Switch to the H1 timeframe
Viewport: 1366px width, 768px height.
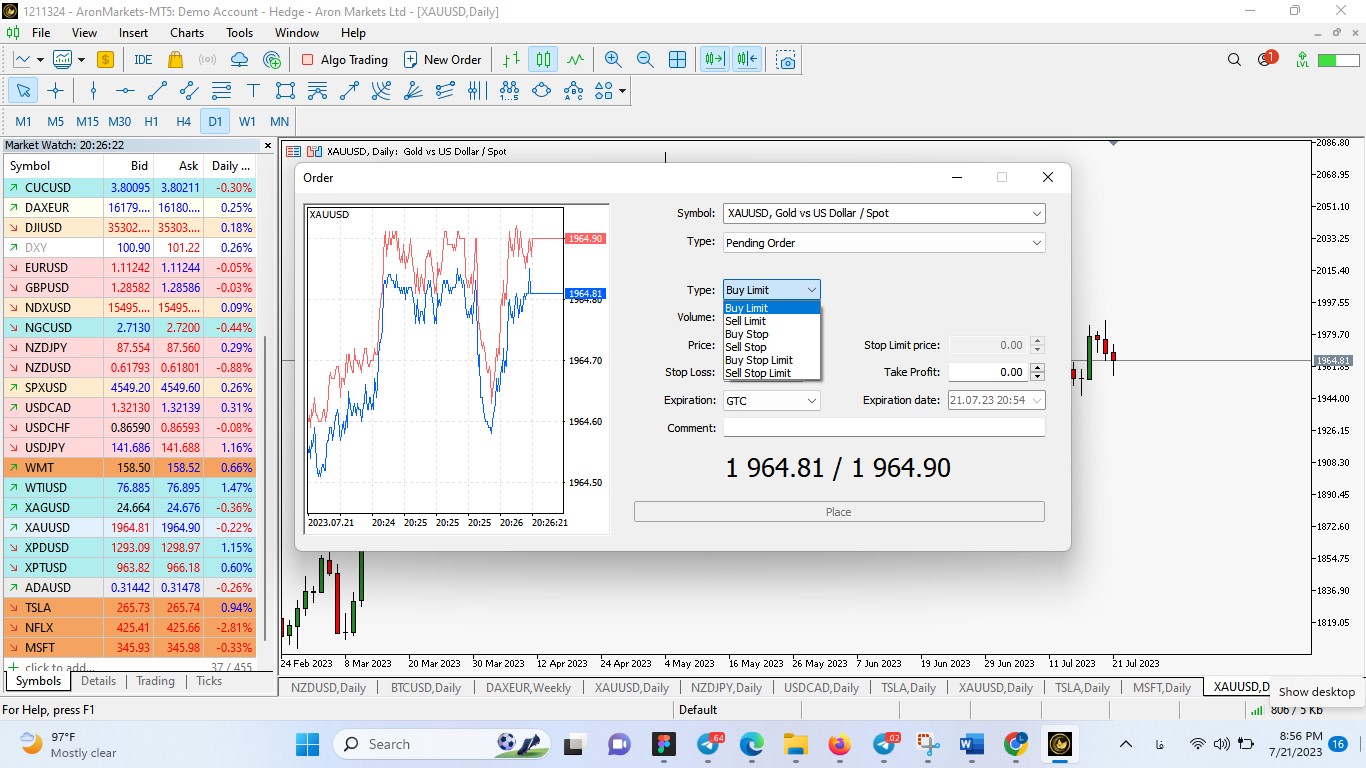click(x=151, y=121)
